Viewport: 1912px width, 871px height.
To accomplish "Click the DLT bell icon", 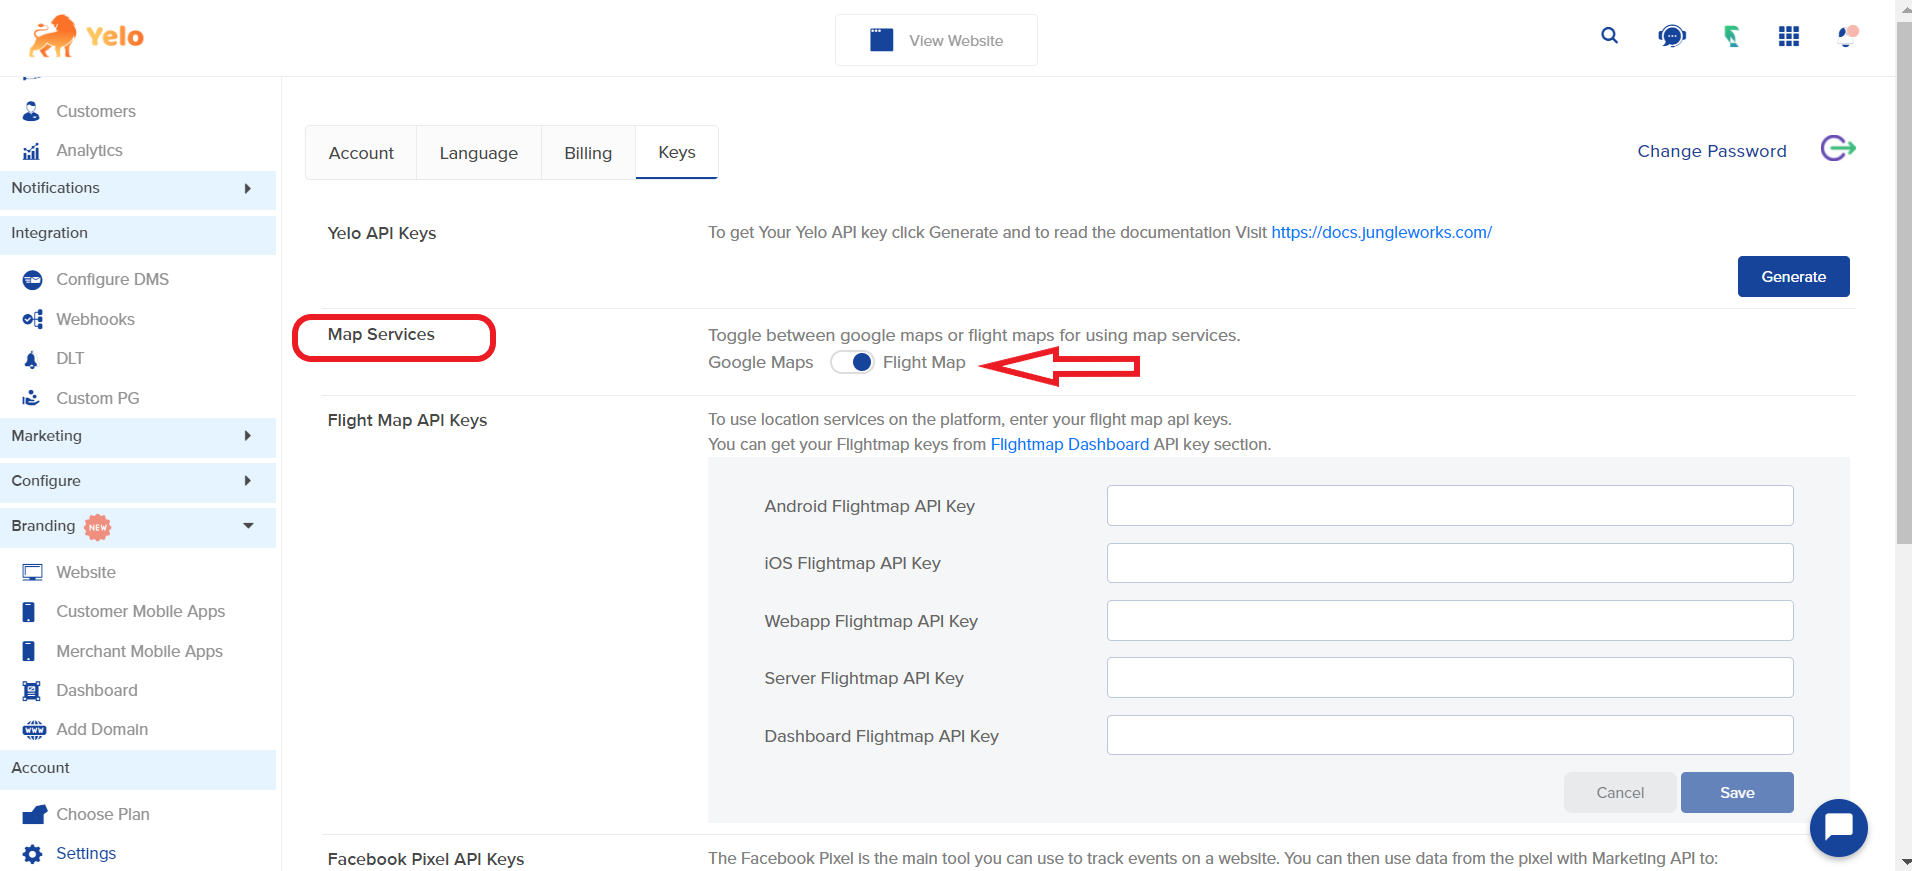I will point(32,359).
